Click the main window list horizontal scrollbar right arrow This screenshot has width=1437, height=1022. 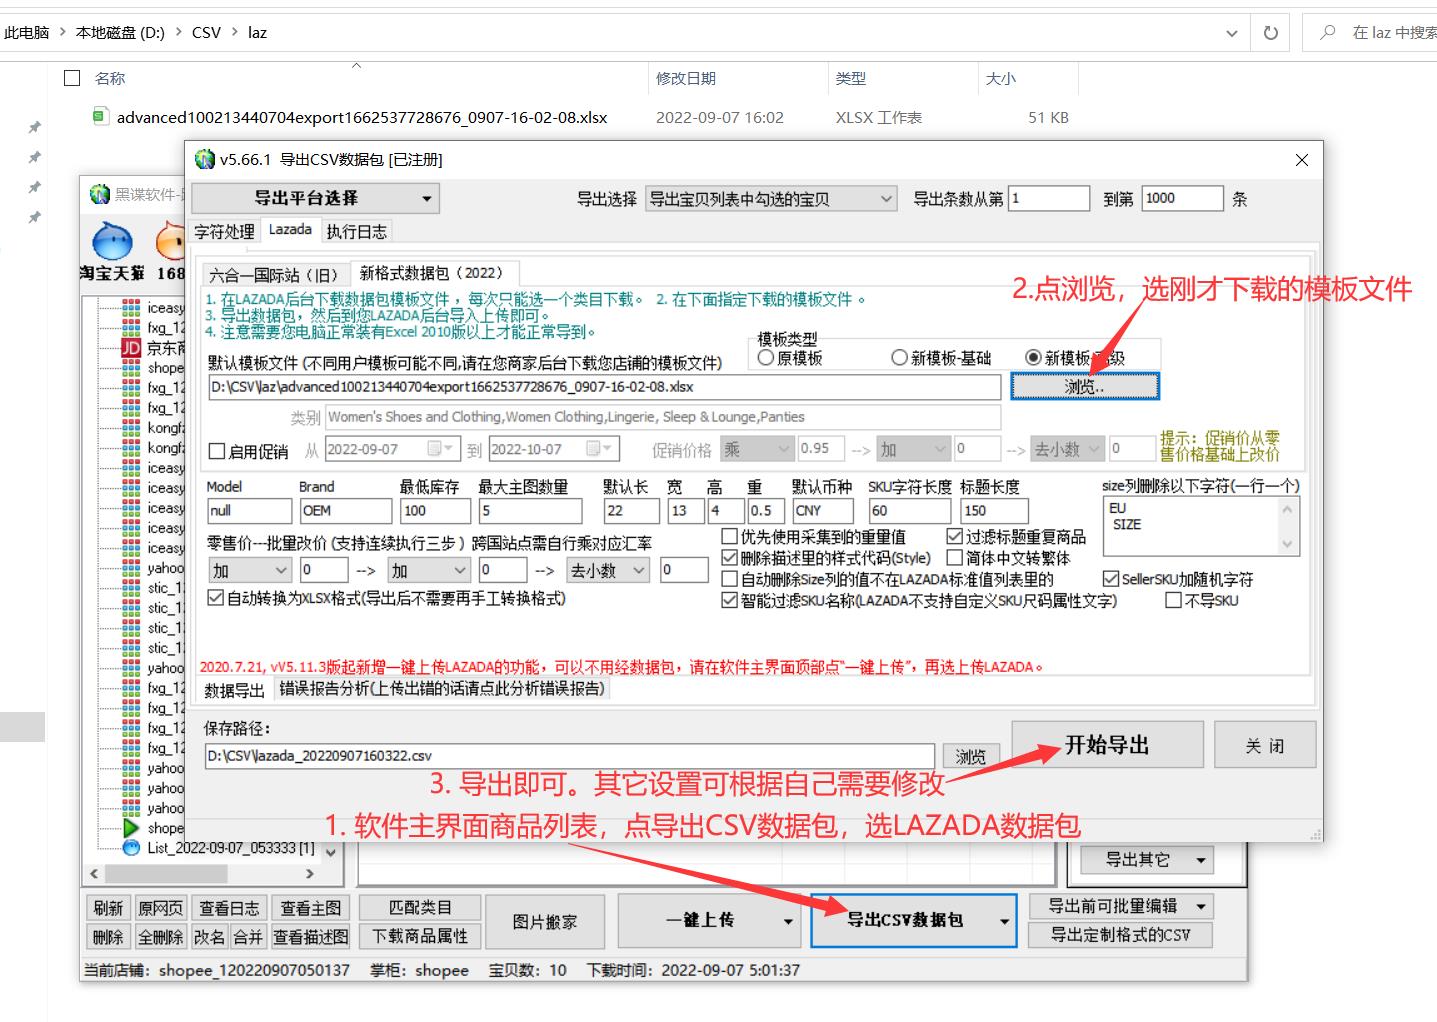click(x=310, y=873)
